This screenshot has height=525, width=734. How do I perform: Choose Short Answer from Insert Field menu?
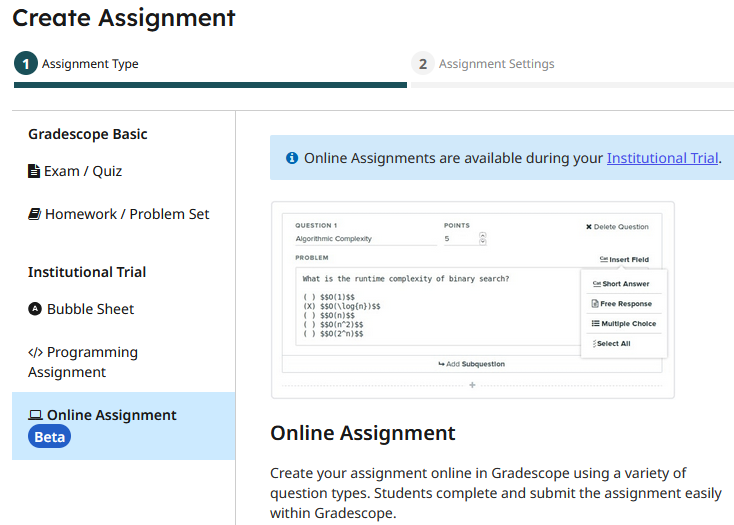click(621, 284)
